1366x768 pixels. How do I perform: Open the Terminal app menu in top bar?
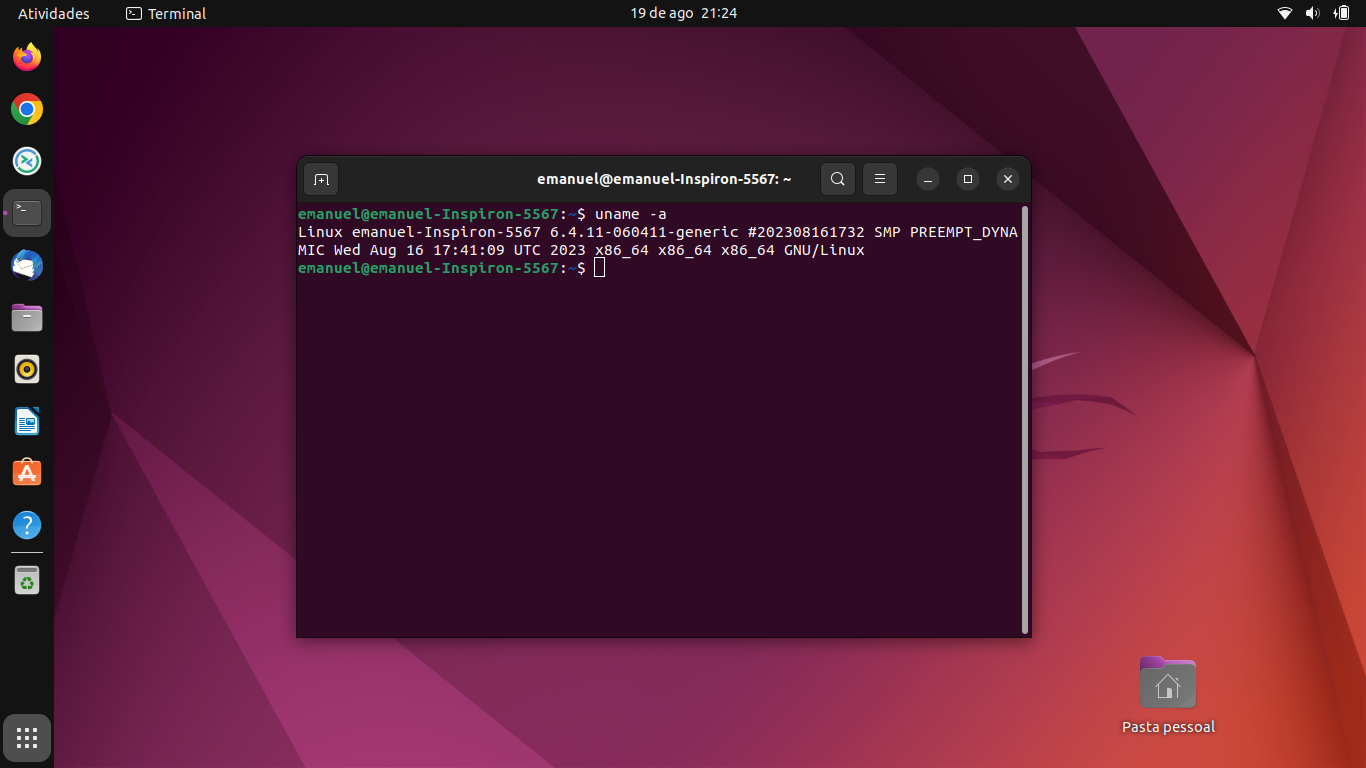point(166,14)
